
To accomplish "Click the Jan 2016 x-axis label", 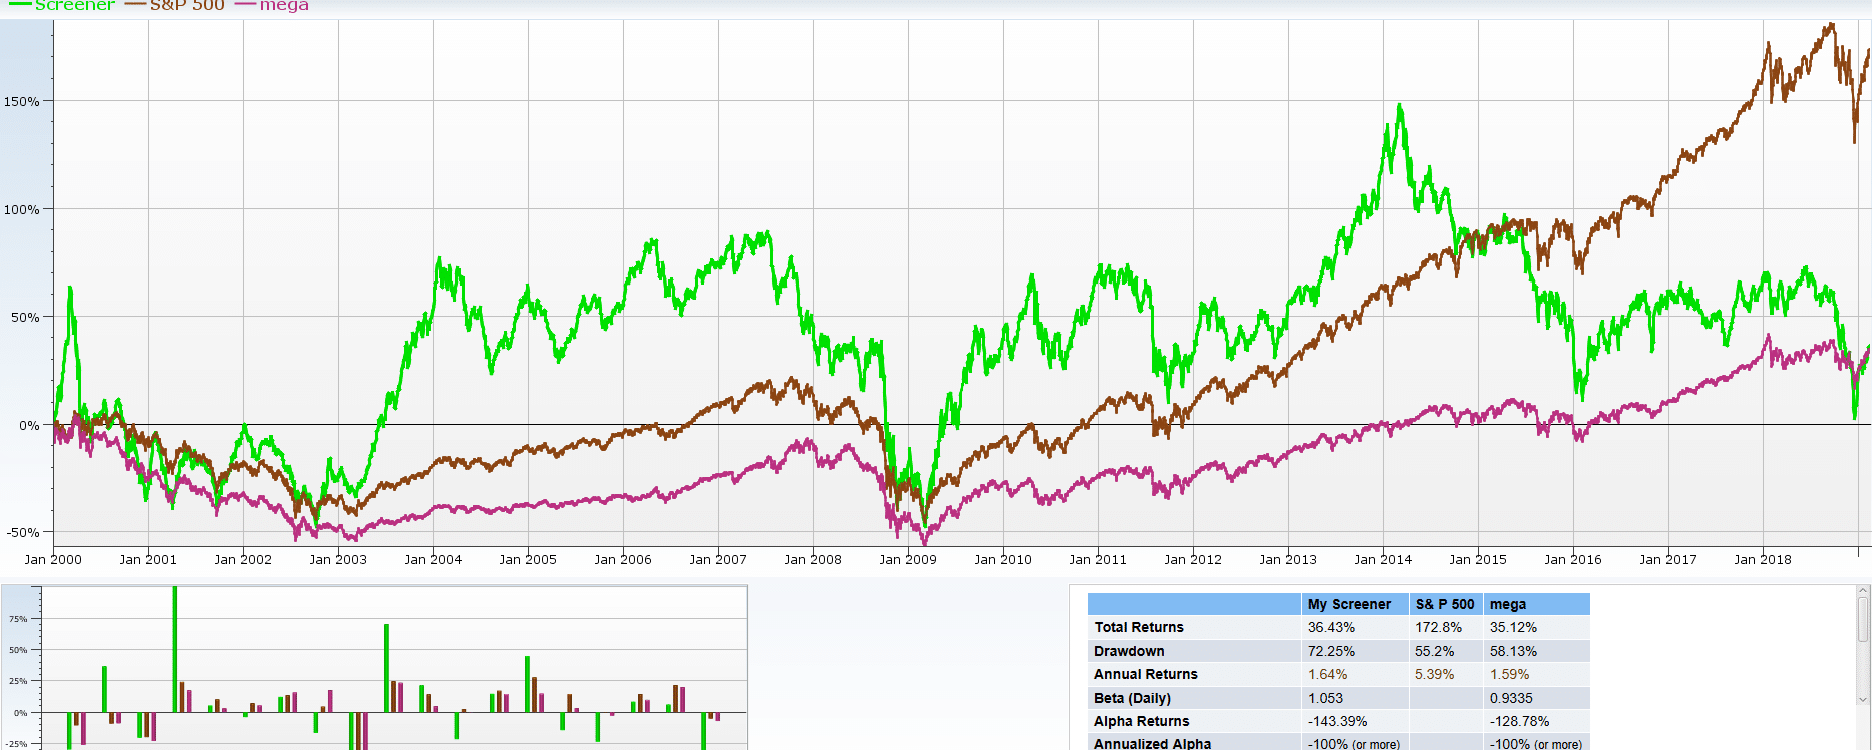I will point(1573,559).
